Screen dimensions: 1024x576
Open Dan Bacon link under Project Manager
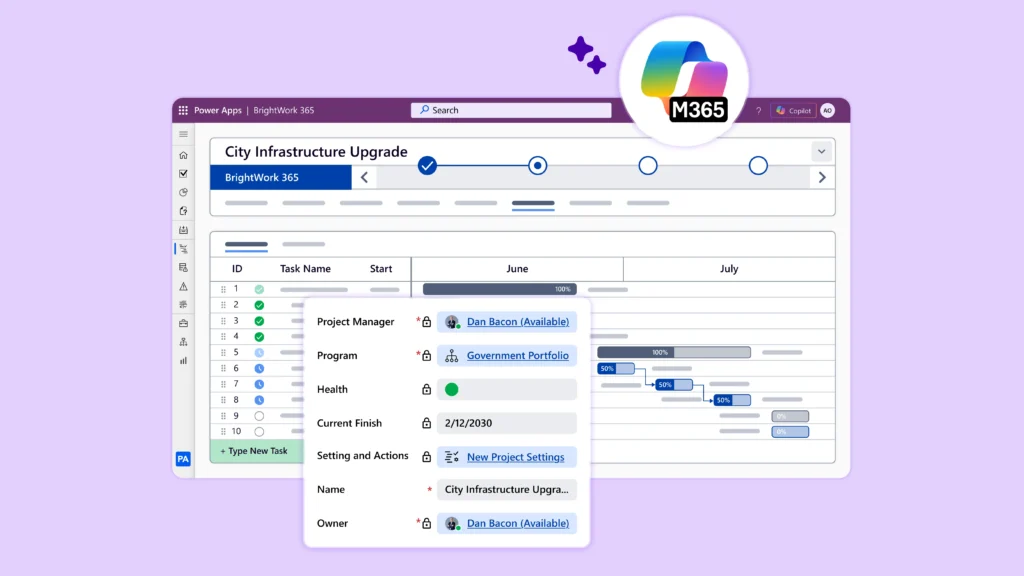[x=518, y=322]
